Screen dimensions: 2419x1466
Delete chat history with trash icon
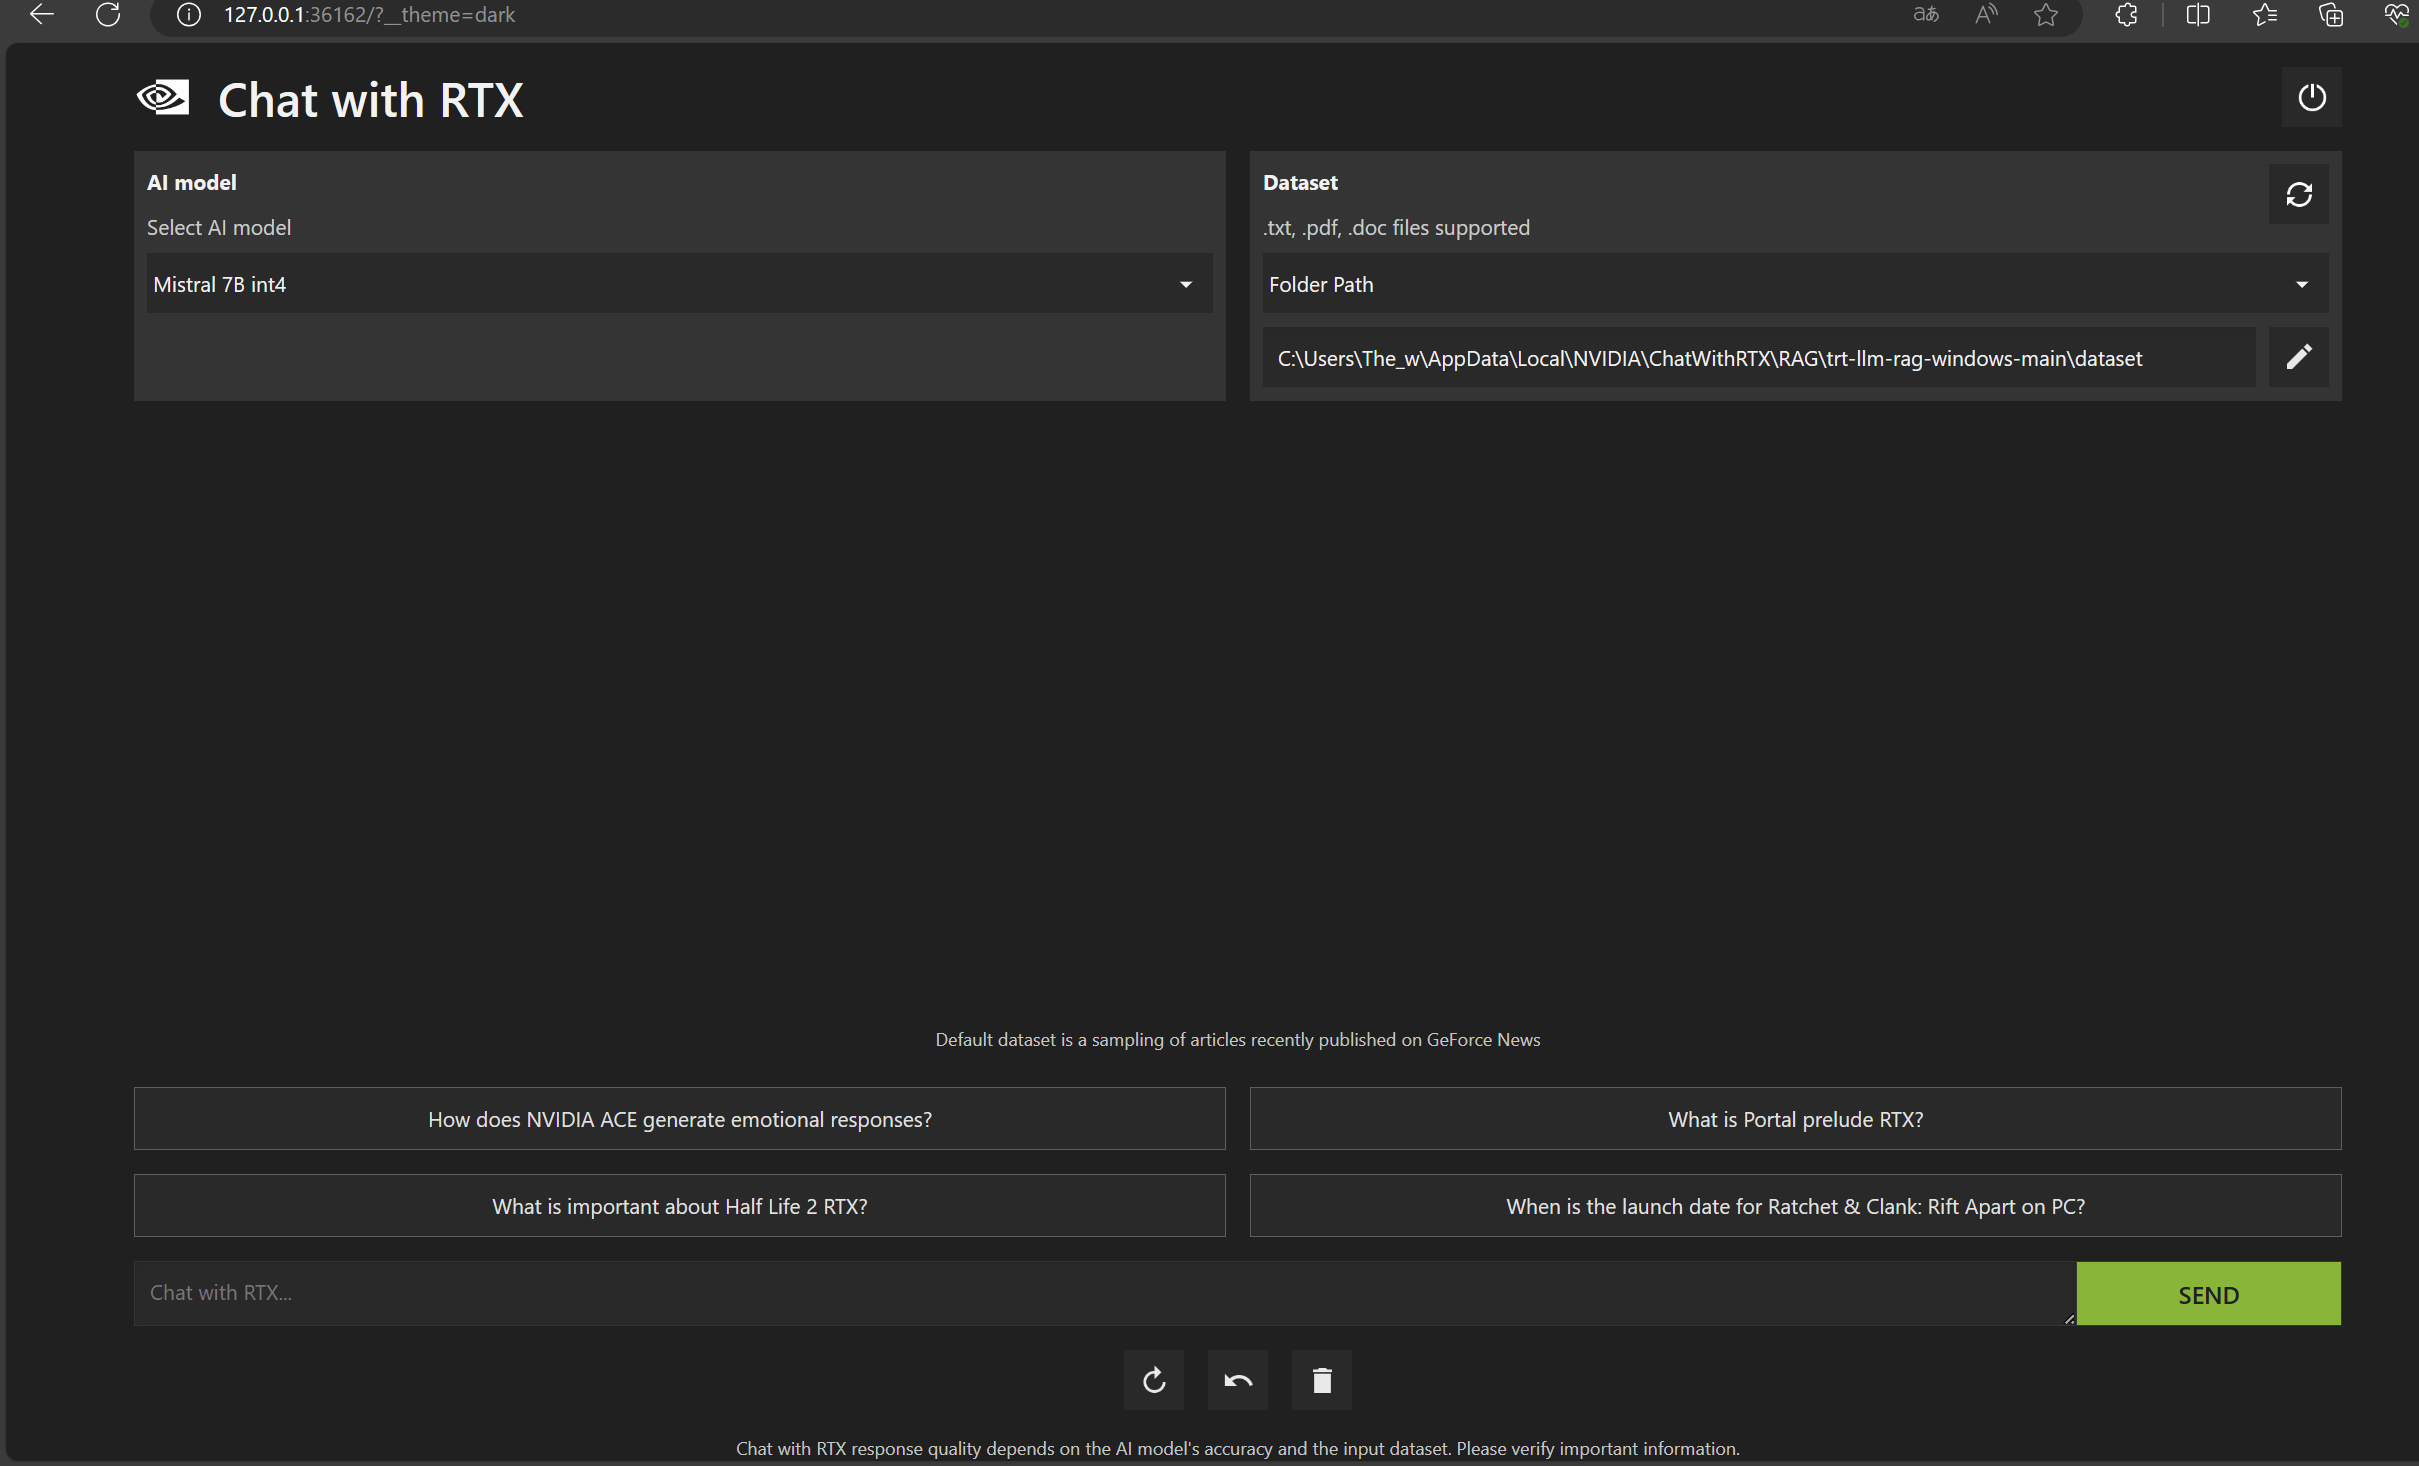1322,1380
